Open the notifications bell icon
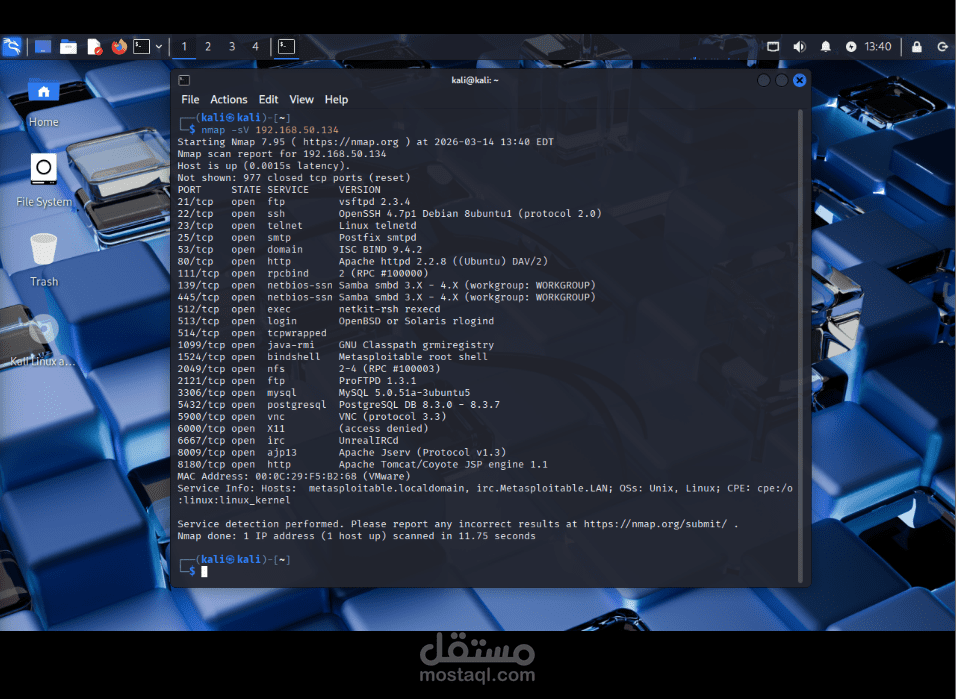The image size is (956, 699). click(826, 47)
